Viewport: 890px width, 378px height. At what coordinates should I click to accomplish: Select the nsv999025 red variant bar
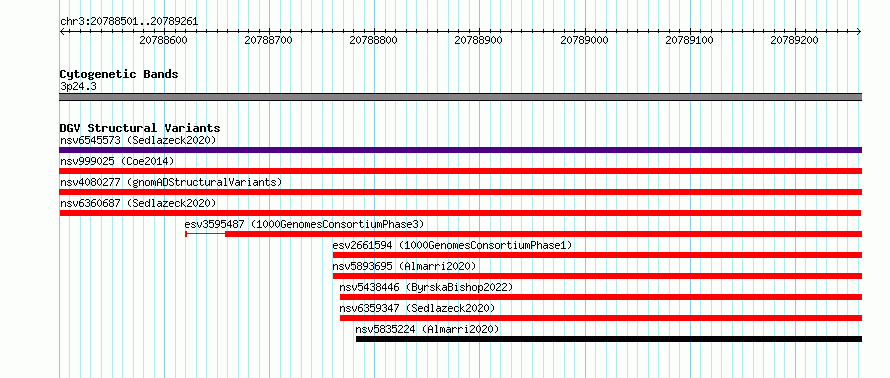[460, 171]
